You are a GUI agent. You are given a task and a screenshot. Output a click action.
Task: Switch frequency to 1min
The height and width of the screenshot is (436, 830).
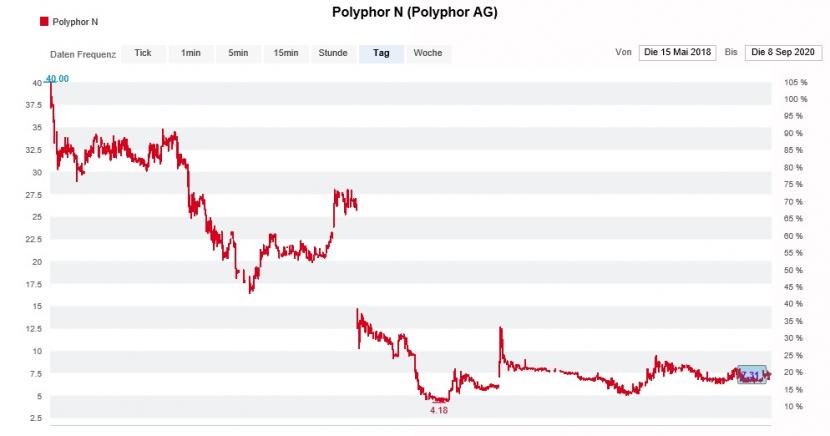click(x=191, y=53)
